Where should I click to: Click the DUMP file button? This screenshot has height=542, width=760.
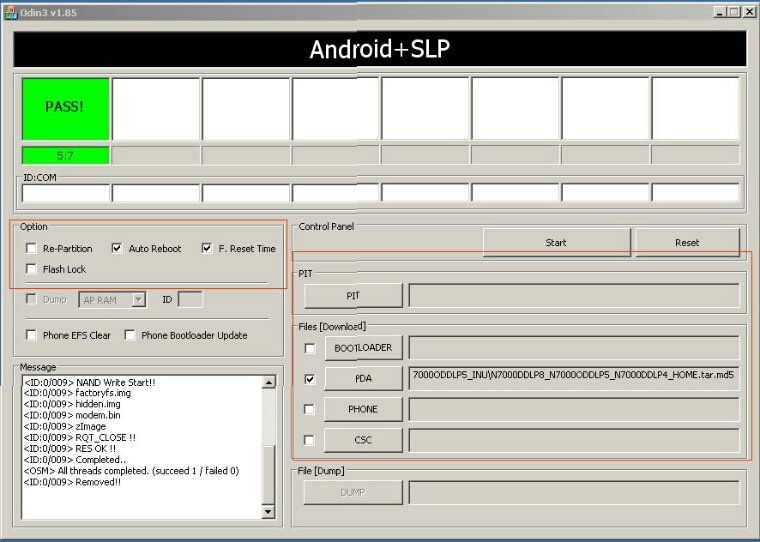353,493
